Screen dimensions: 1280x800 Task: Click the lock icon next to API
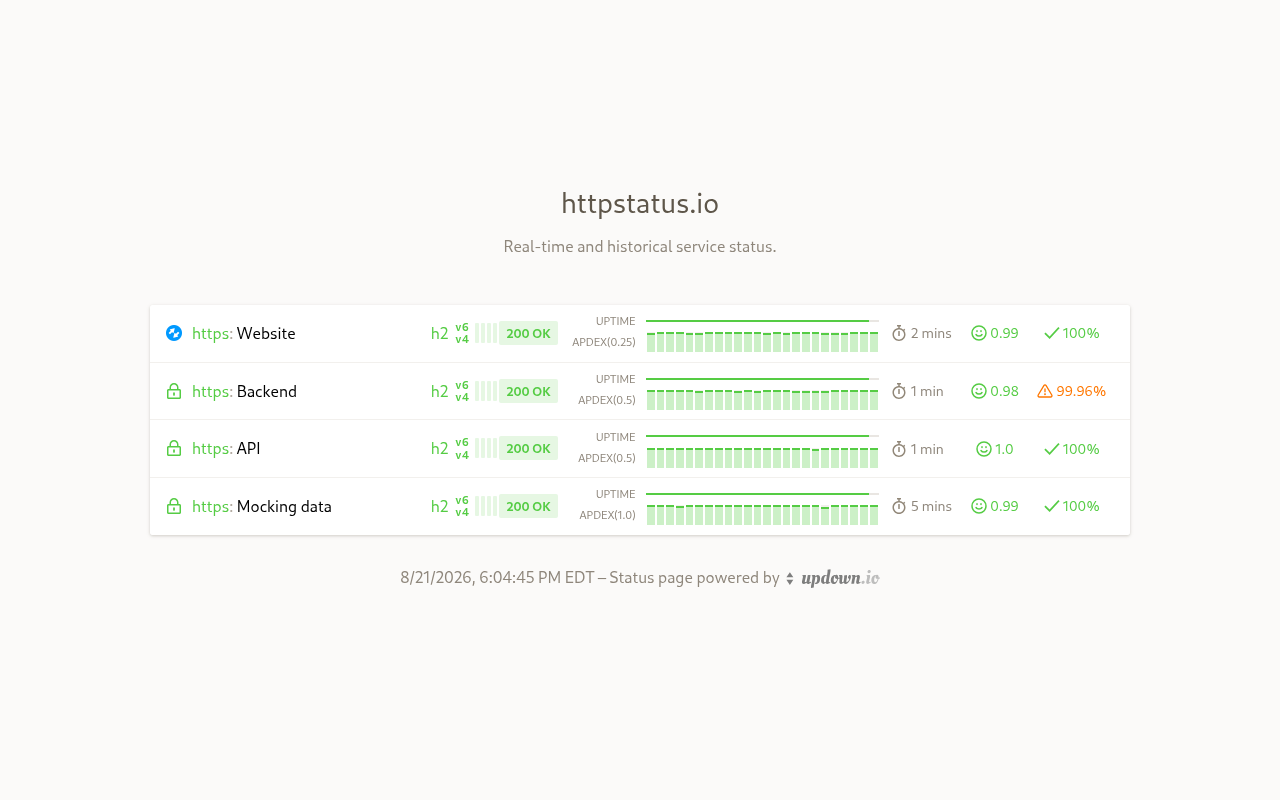tap(174, 448)
